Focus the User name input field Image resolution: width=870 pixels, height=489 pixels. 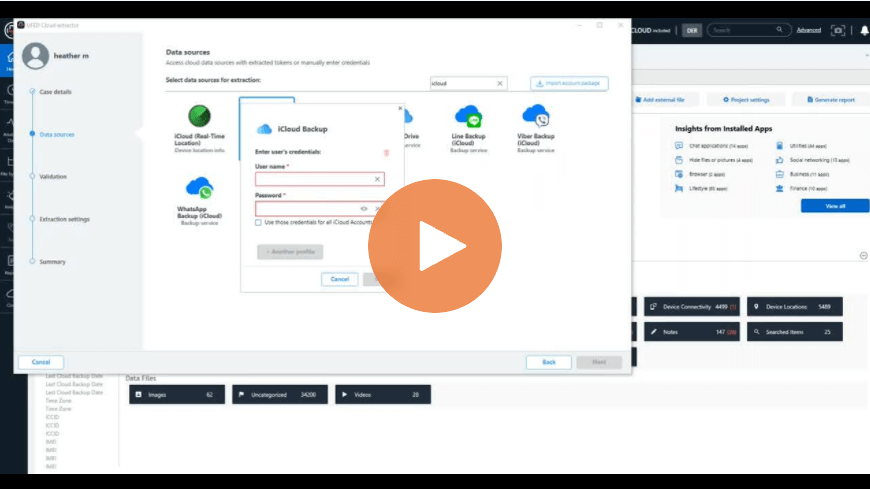pyautogui.click(x=320, y=179)
